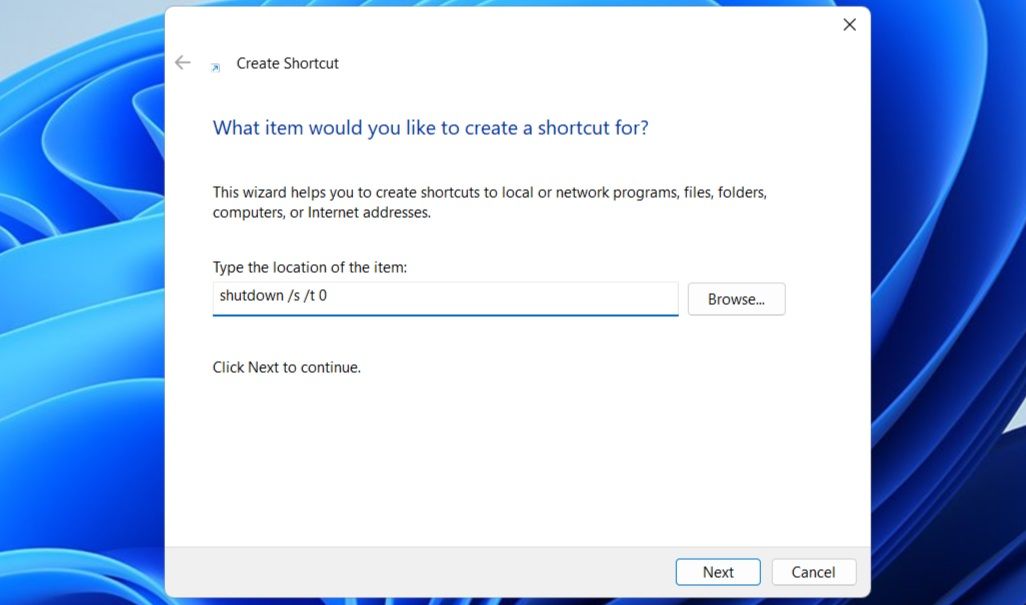Open the Browse dialog
Viewport: 1026px width, 605px height.
736,298
